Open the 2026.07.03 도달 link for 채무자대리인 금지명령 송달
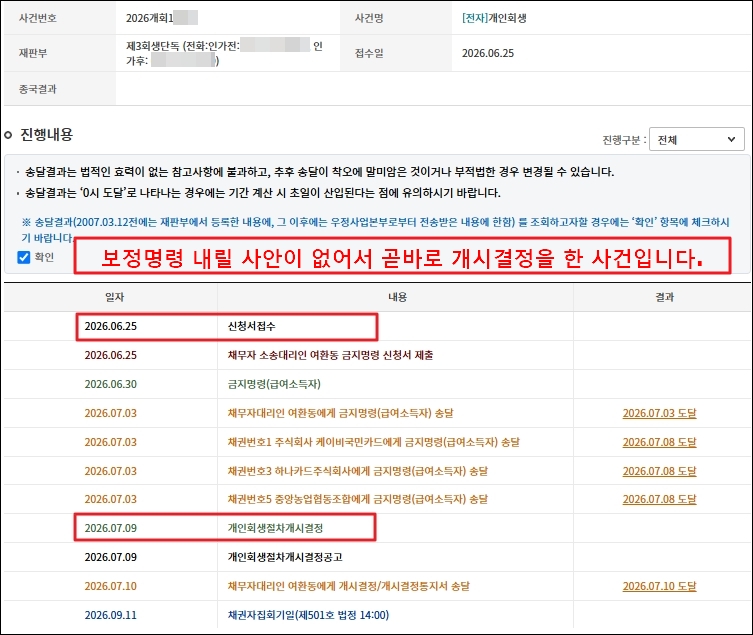This screenshot has height=635, width=753. [x=659, y=413]
